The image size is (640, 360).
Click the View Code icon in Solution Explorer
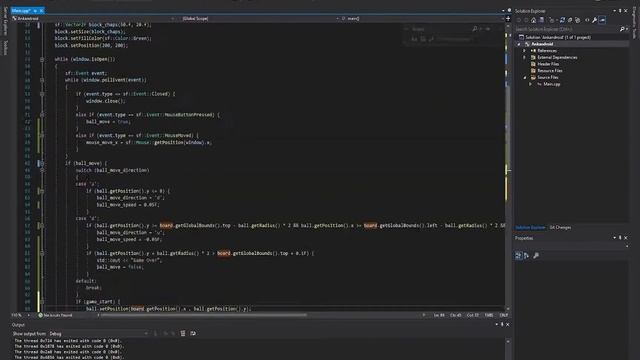tap(587, 20)
